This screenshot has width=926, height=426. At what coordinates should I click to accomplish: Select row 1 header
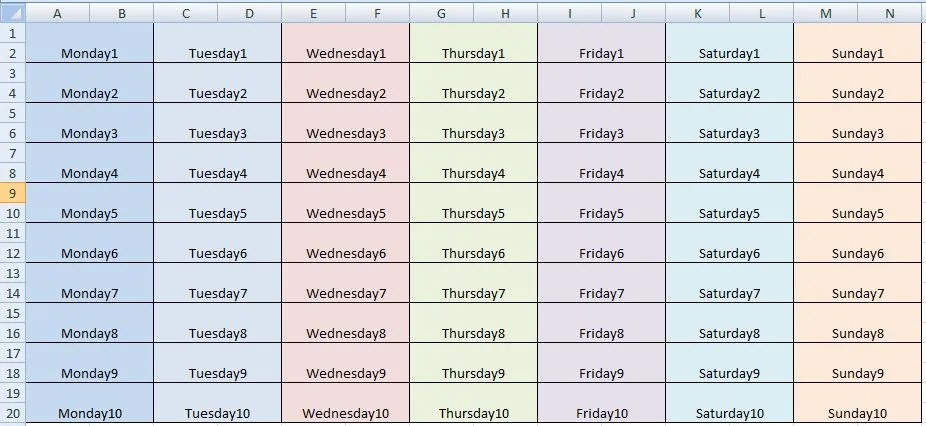(x=13, y=33)
